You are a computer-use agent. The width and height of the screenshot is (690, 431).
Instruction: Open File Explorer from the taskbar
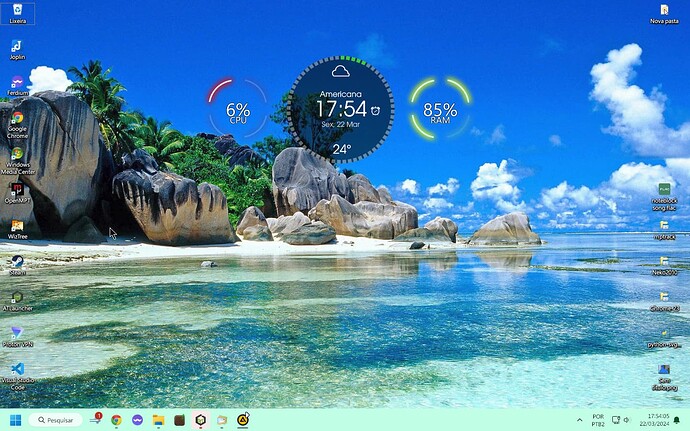click(158, 420)
